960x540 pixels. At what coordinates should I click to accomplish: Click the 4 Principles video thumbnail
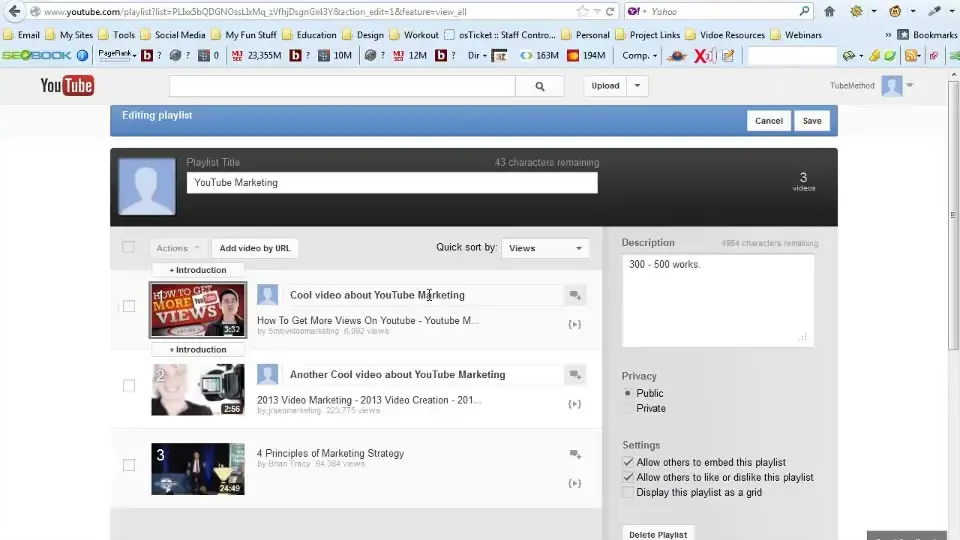pyautogui.click(x=198, y=469)
